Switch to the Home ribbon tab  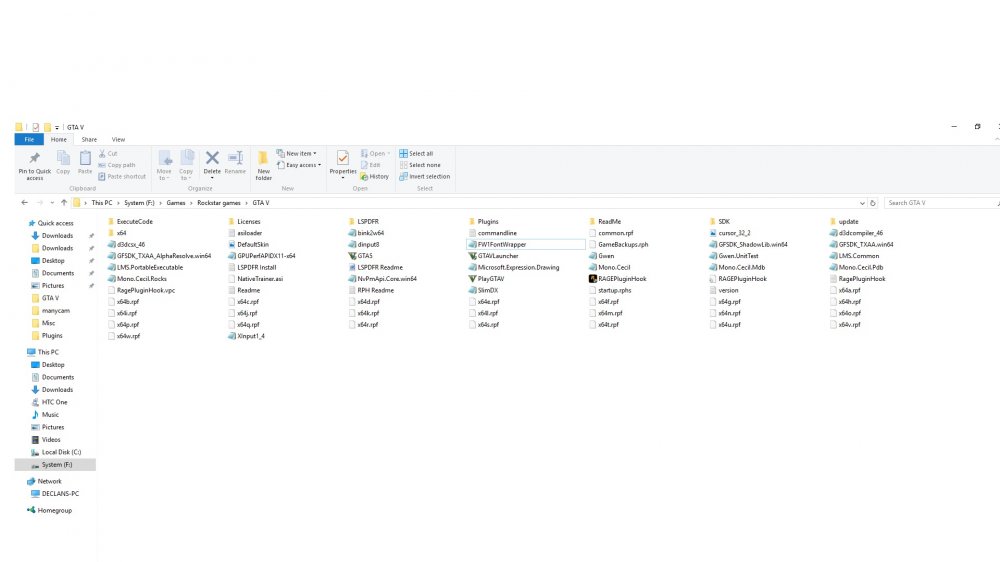[59, 140]
